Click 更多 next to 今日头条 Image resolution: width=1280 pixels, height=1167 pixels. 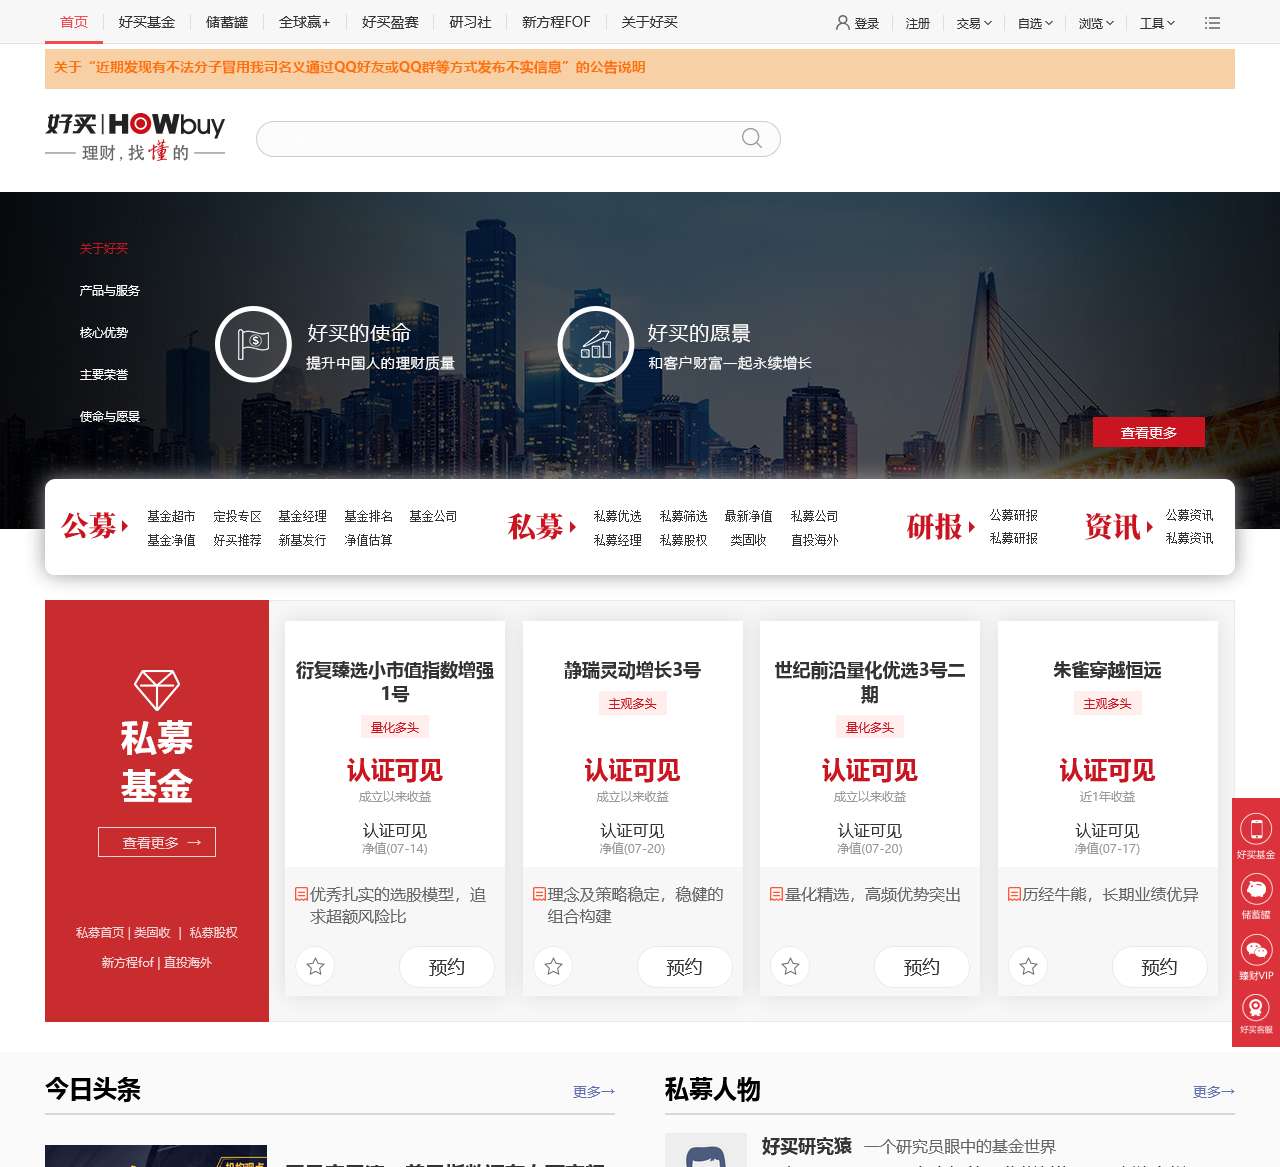click(593, 1092)
